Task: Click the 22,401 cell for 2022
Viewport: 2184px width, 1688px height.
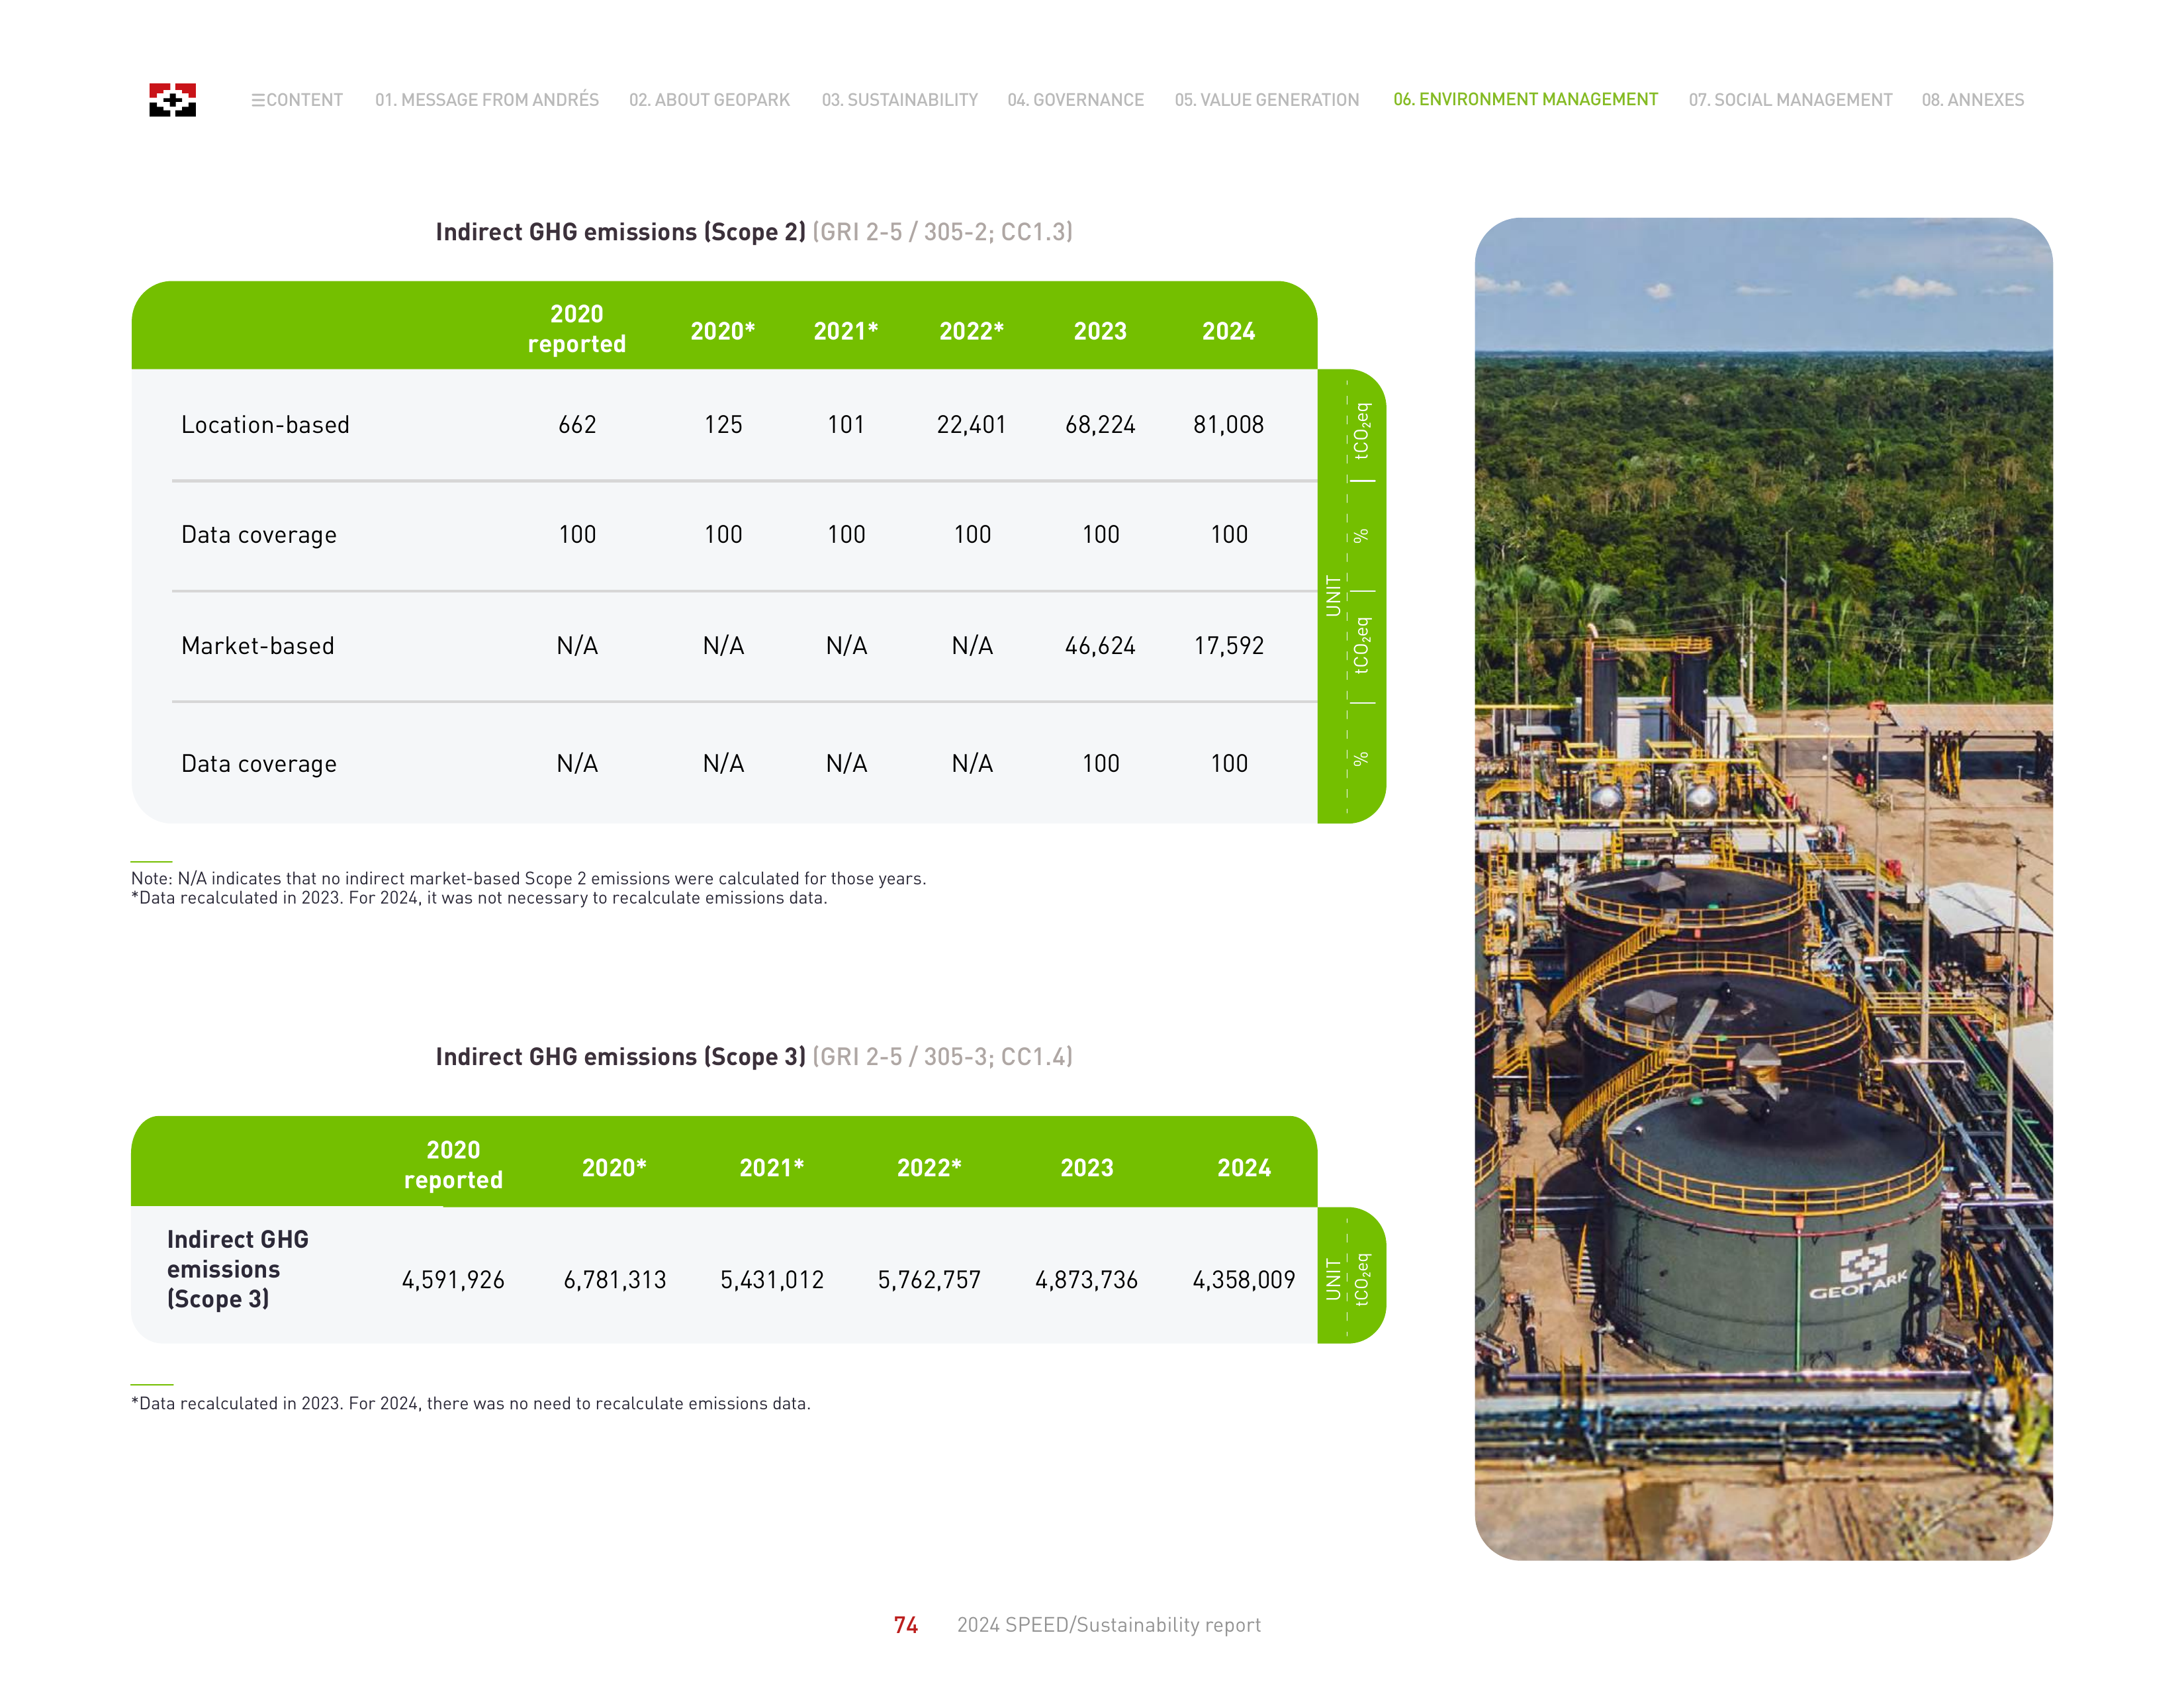Action: [971, 425]
